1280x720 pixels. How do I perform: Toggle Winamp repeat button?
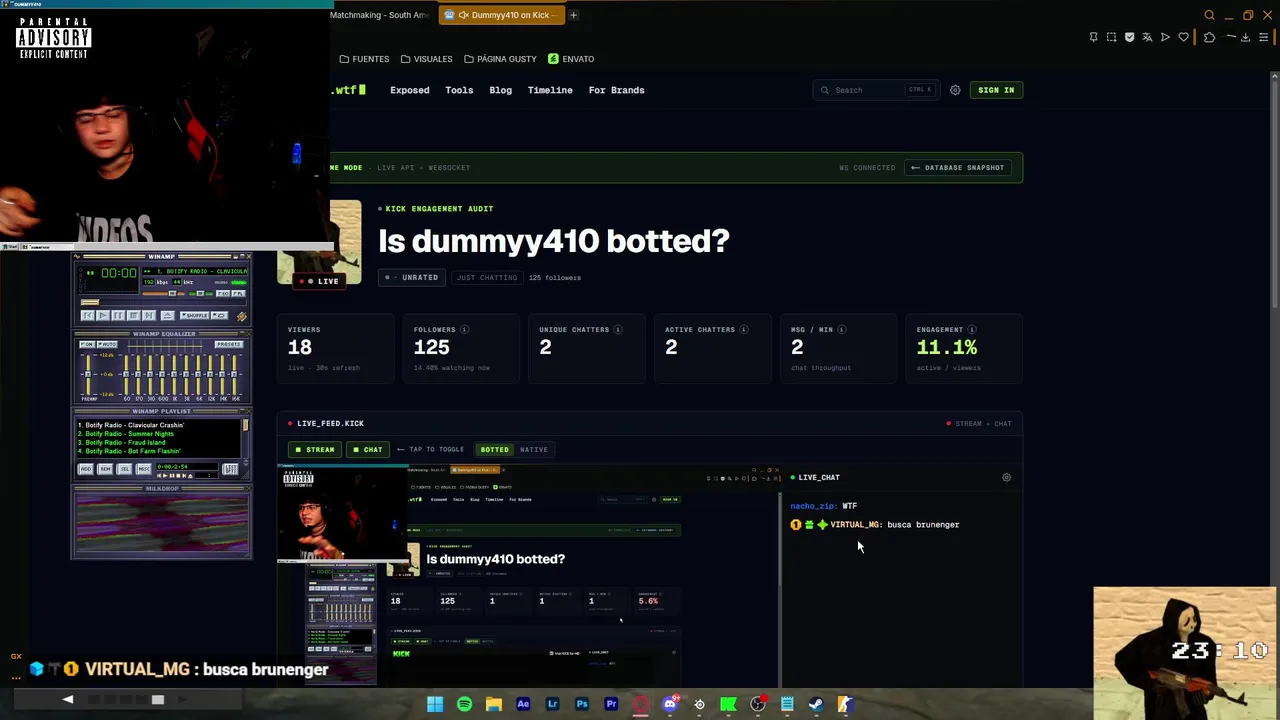[219, 315]
